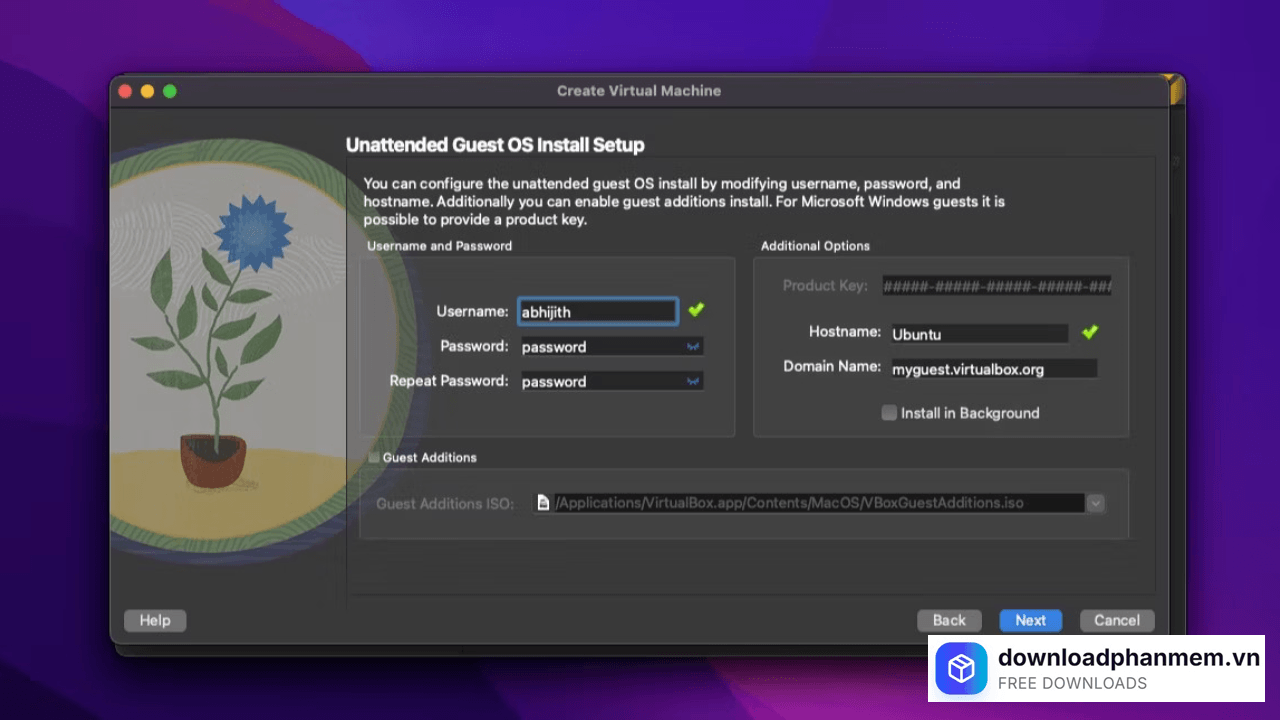The image size is (1280, 720).
Task: Cancel the virtual machine creation
Action: click(1116, 620)
